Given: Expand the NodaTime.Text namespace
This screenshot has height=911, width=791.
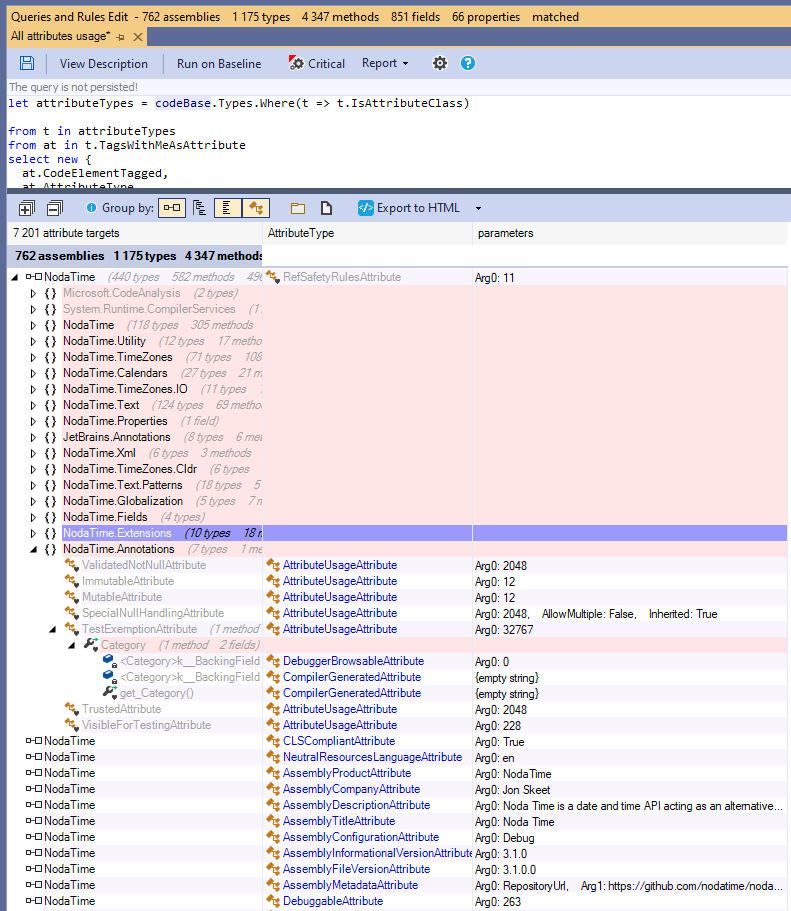Looking at the screenshot, I should click(x=34, y=406).
